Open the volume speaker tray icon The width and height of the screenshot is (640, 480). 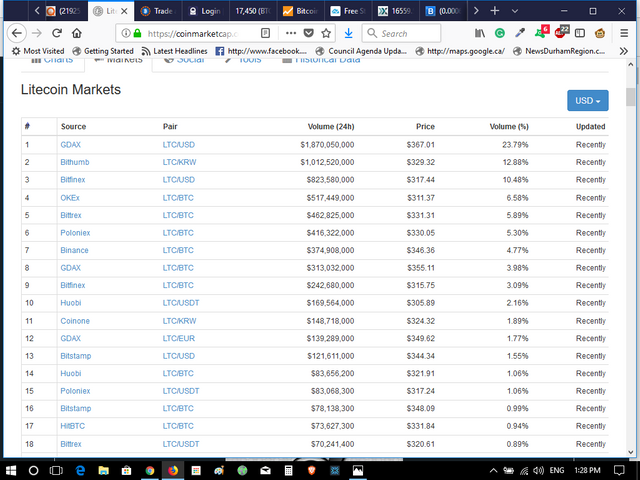[538, 471]
